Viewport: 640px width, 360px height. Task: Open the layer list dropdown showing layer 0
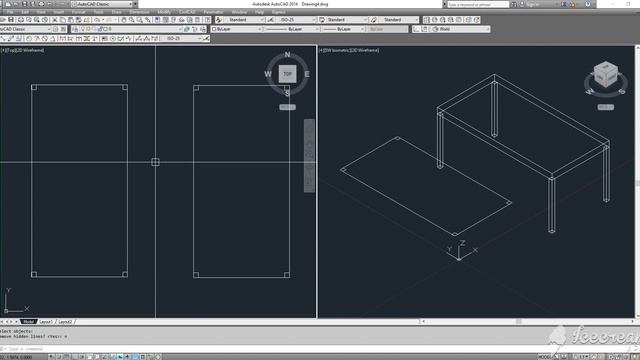[x=131, y=29]
